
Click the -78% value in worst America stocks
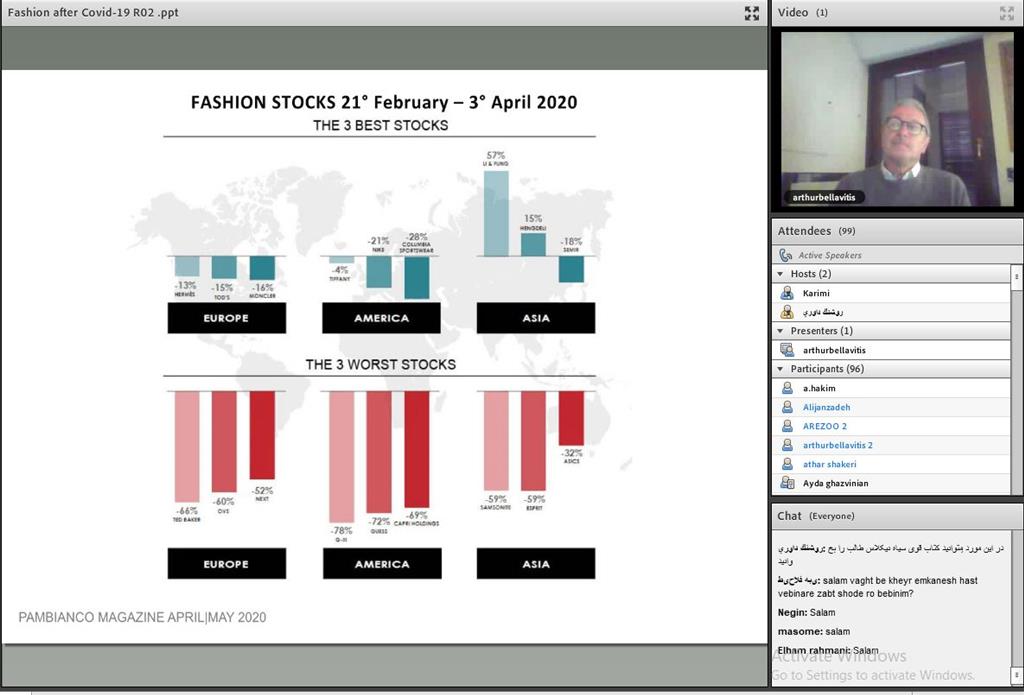pos(342,530)
